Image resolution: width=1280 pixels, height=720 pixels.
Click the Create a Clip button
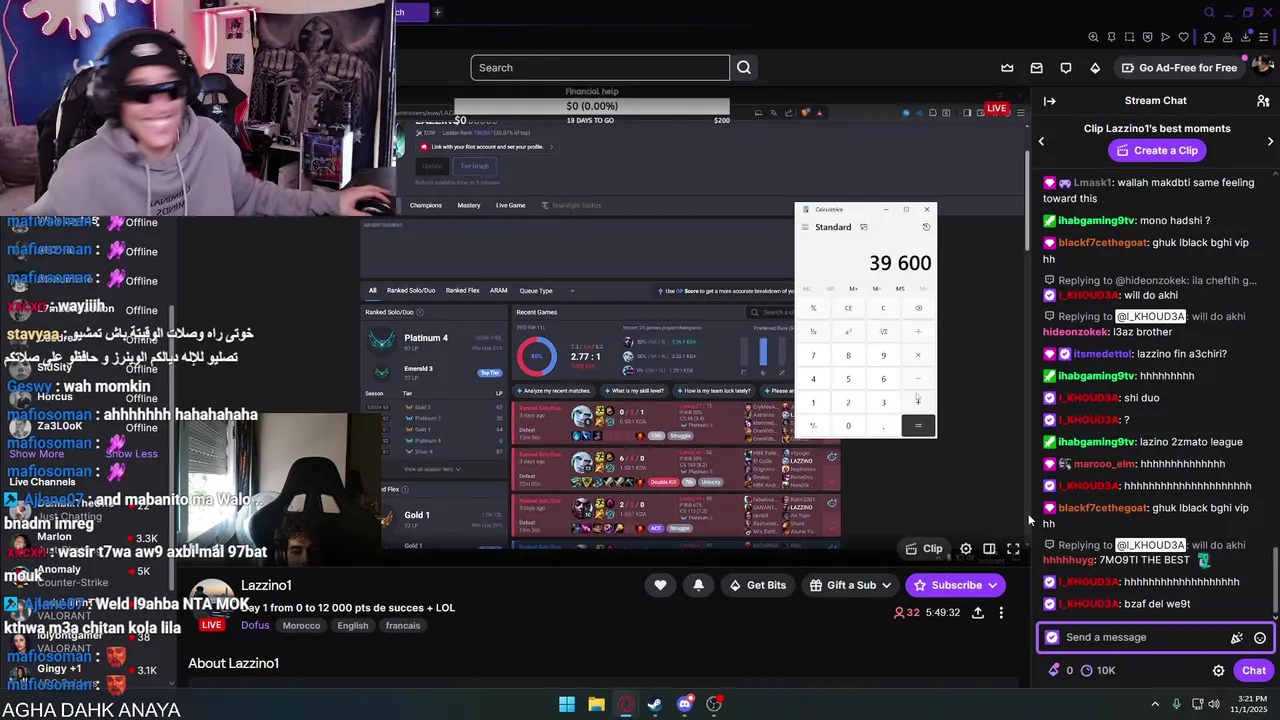pos(1155,151)
